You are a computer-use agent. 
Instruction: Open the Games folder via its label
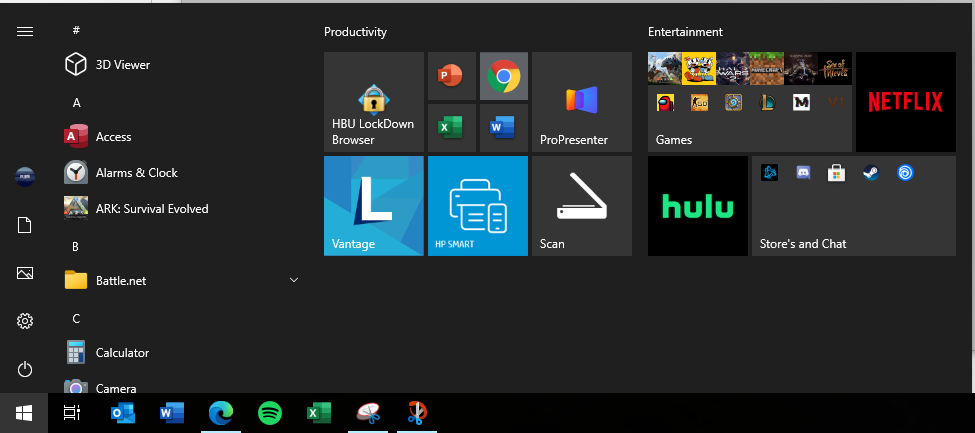(673, 140)
